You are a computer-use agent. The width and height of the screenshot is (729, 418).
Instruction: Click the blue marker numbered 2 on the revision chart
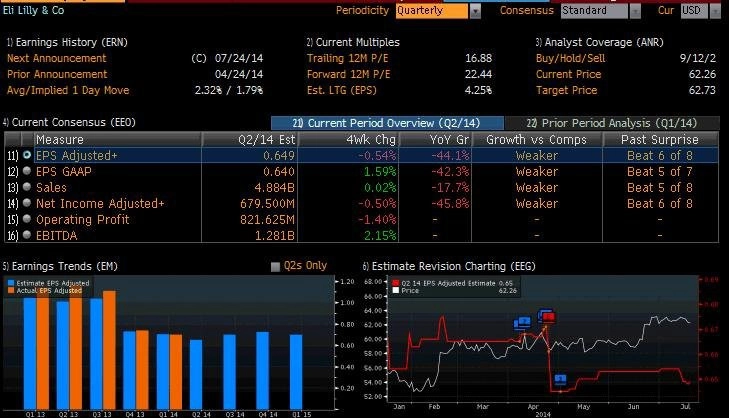pos(523,322)
